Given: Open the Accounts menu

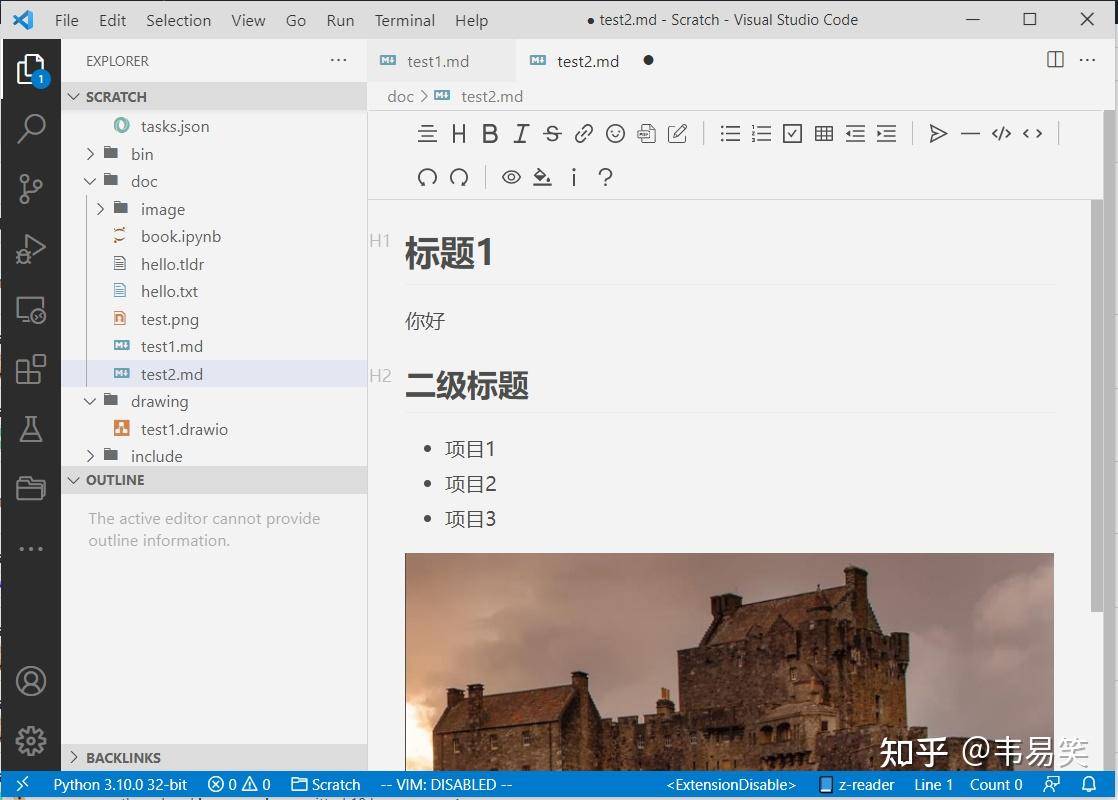Looking at the screenshot, I should [31, 681].
